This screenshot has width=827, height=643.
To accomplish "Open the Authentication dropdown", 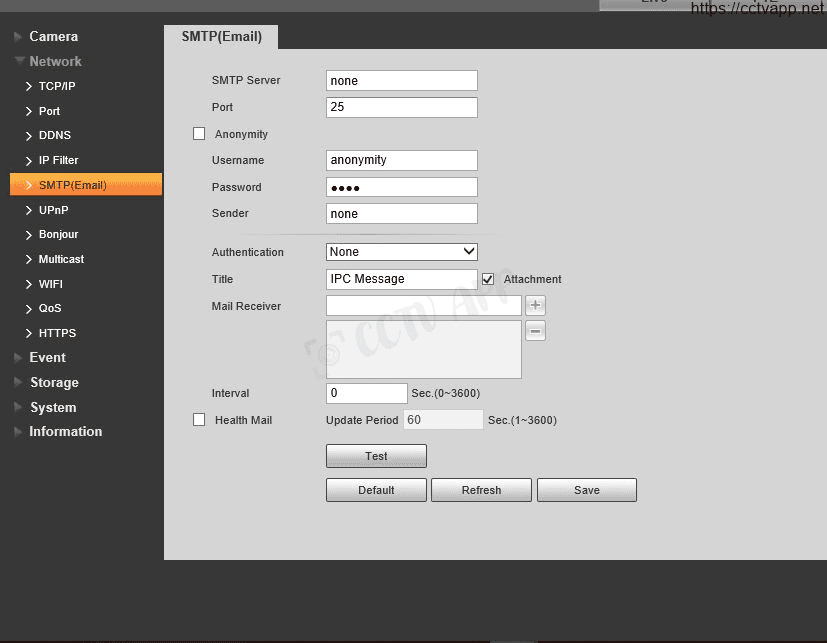I will click(401, 252).
